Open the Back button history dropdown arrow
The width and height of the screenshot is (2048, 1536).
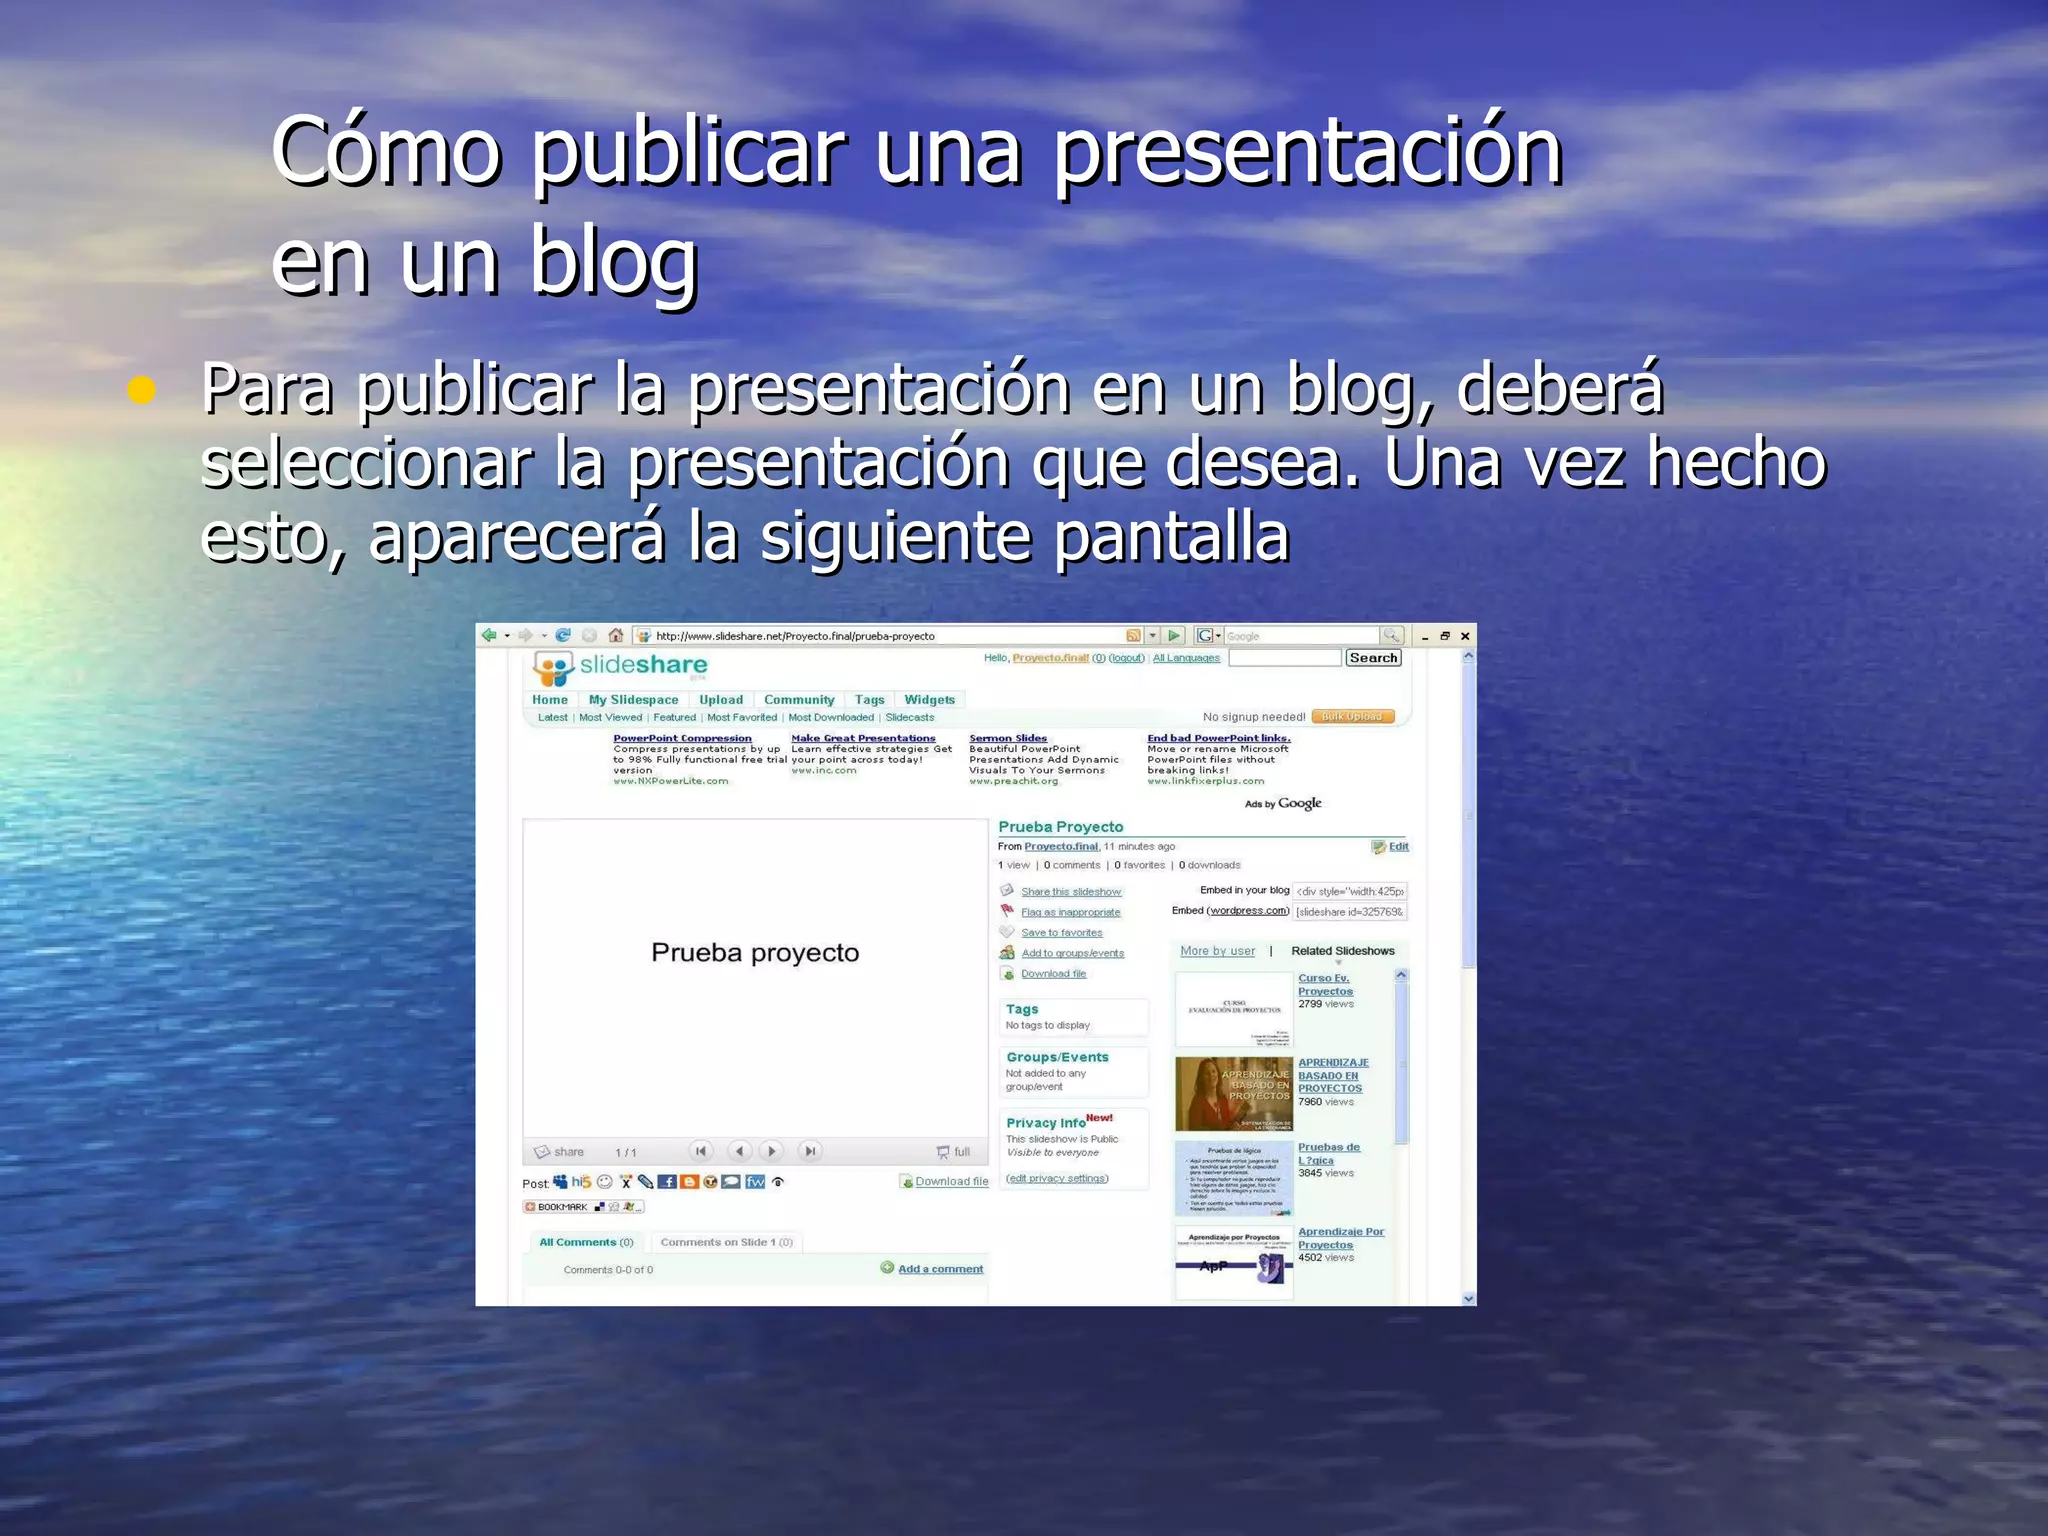click(x=507, y=636)
